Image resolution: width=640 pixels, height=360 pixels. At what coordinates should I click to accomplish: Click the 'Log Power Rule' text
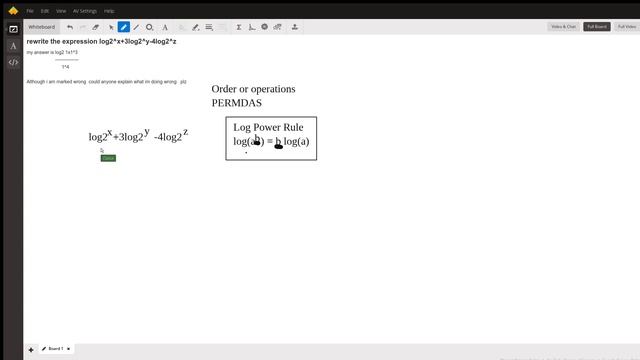(268, 127)
